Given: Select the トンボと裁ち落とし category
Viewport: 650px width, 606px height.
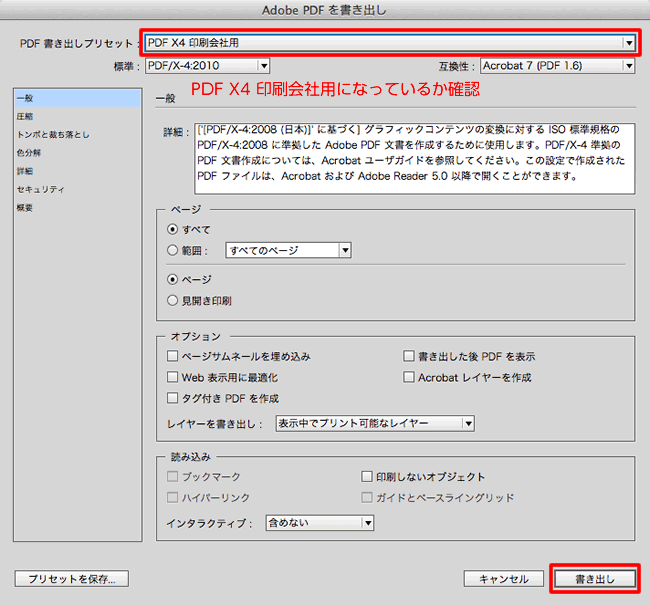Looking at the screenshot, I should coord(78,135).
